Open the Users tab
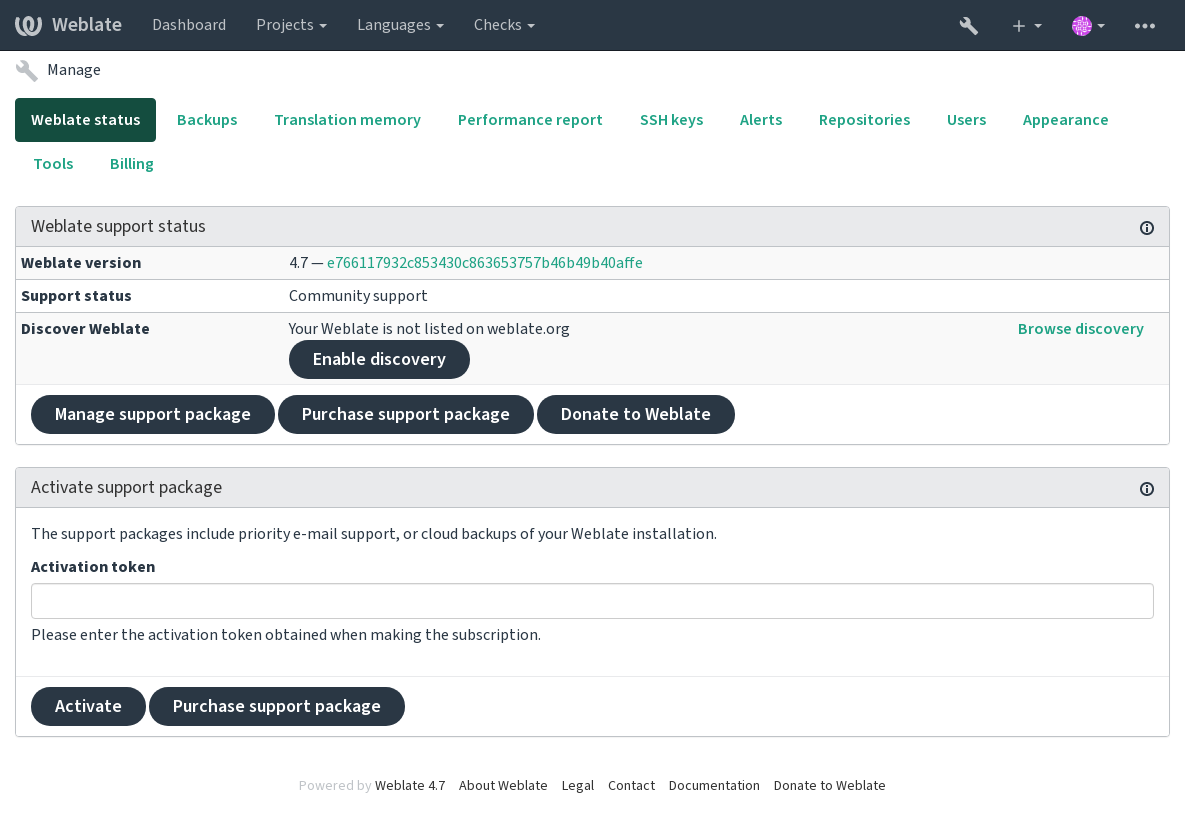The height and width of the screenshot is (823, 1185). pyautogui.click(x=966, y=119)
